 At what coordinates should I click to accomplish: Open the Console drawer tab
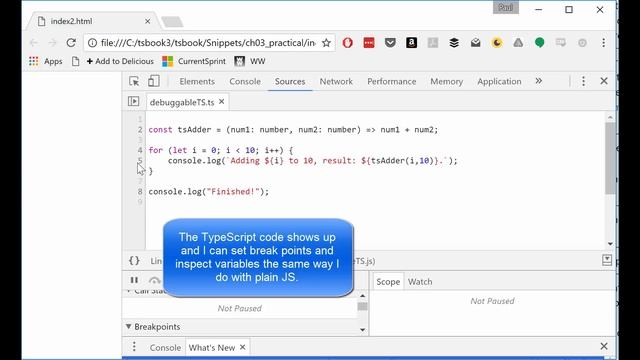[x=165, y=347]
